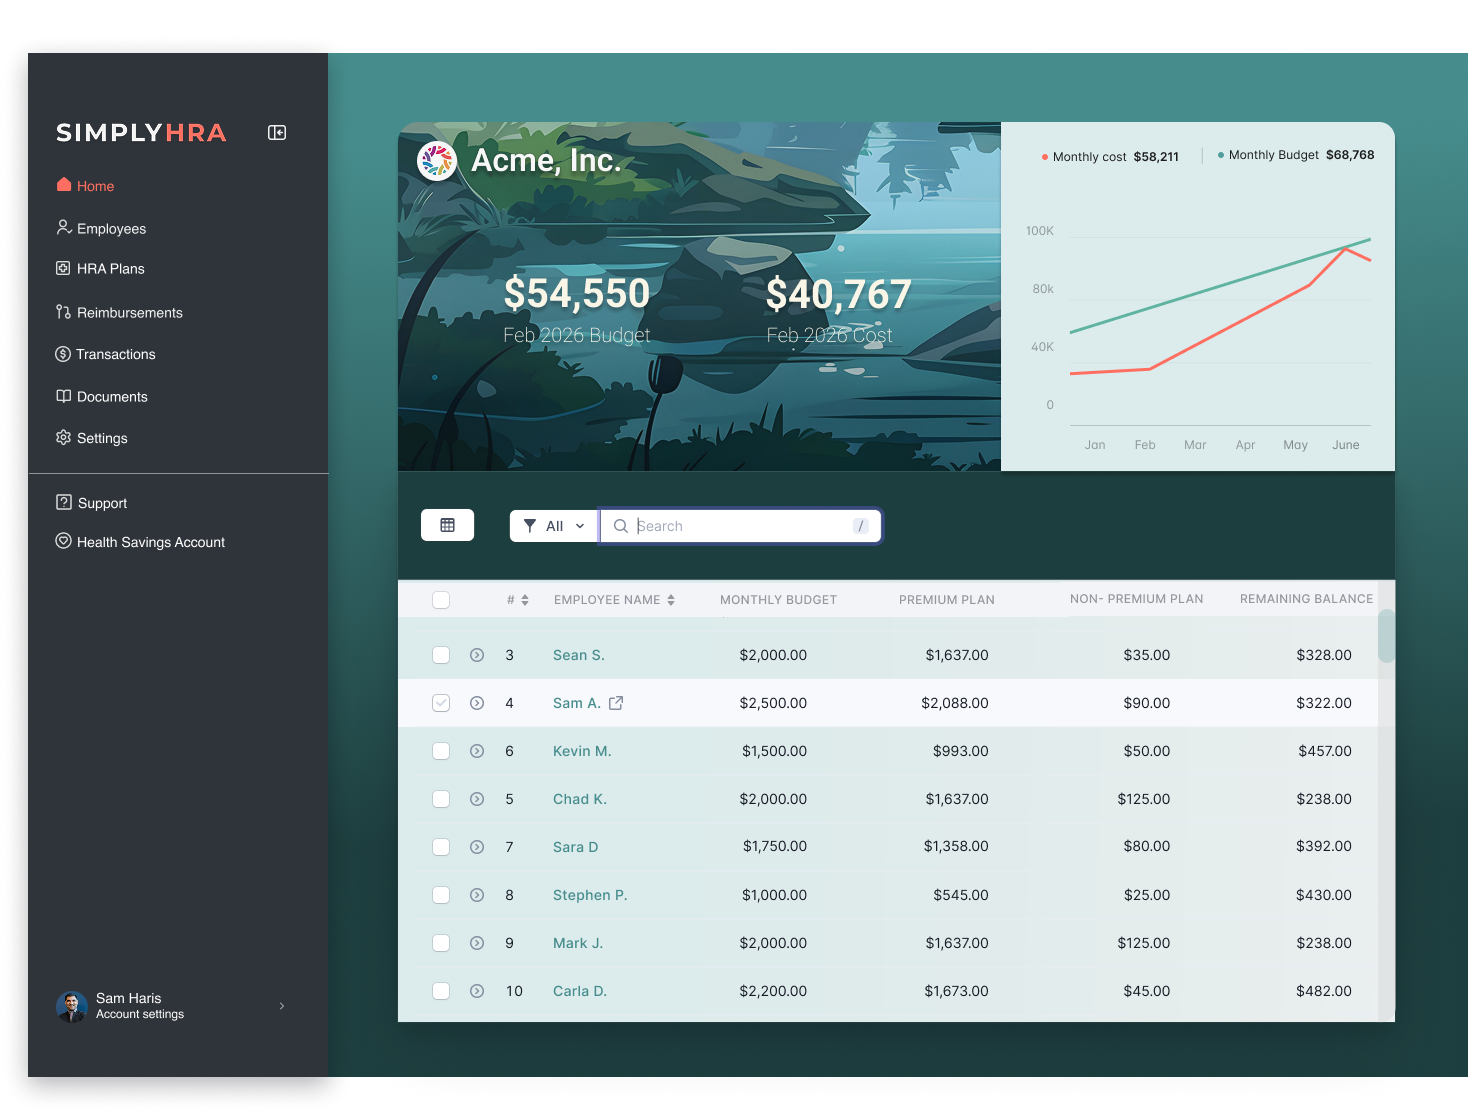
Task: Open Sean S. employee link
Action: pos(579,655)
